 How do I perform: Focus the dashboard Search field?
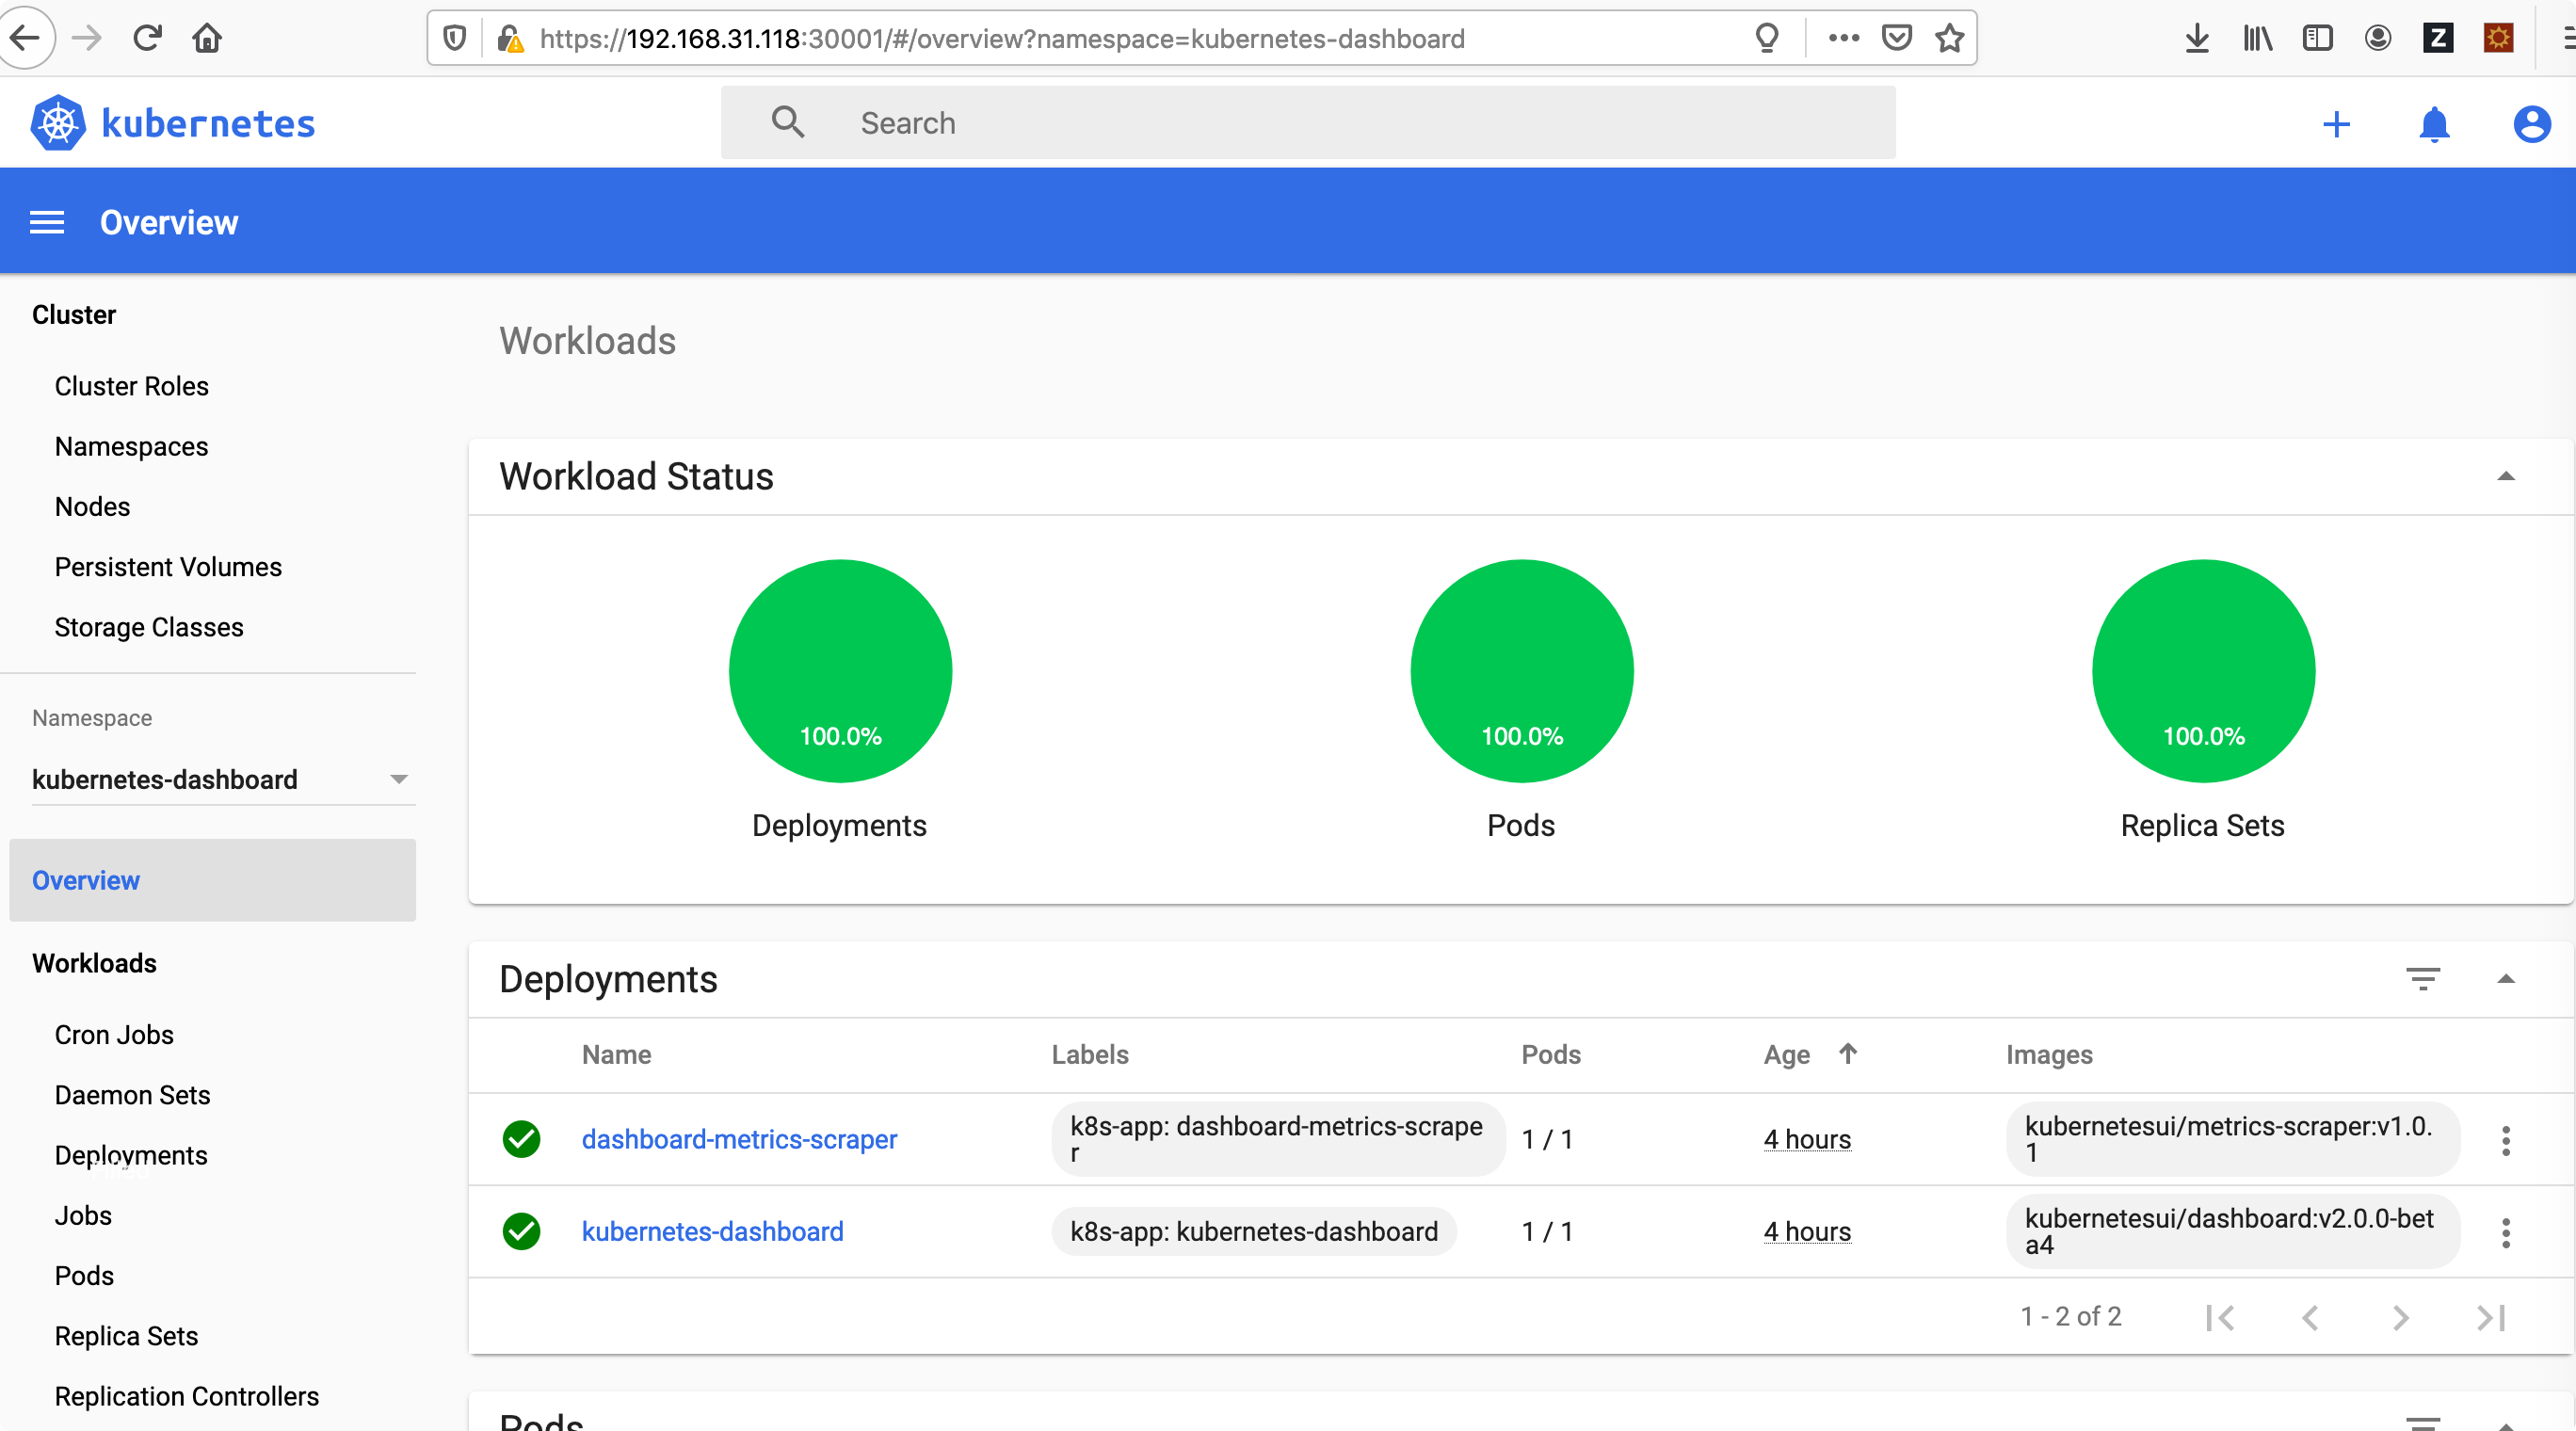tap(1308, 122)
